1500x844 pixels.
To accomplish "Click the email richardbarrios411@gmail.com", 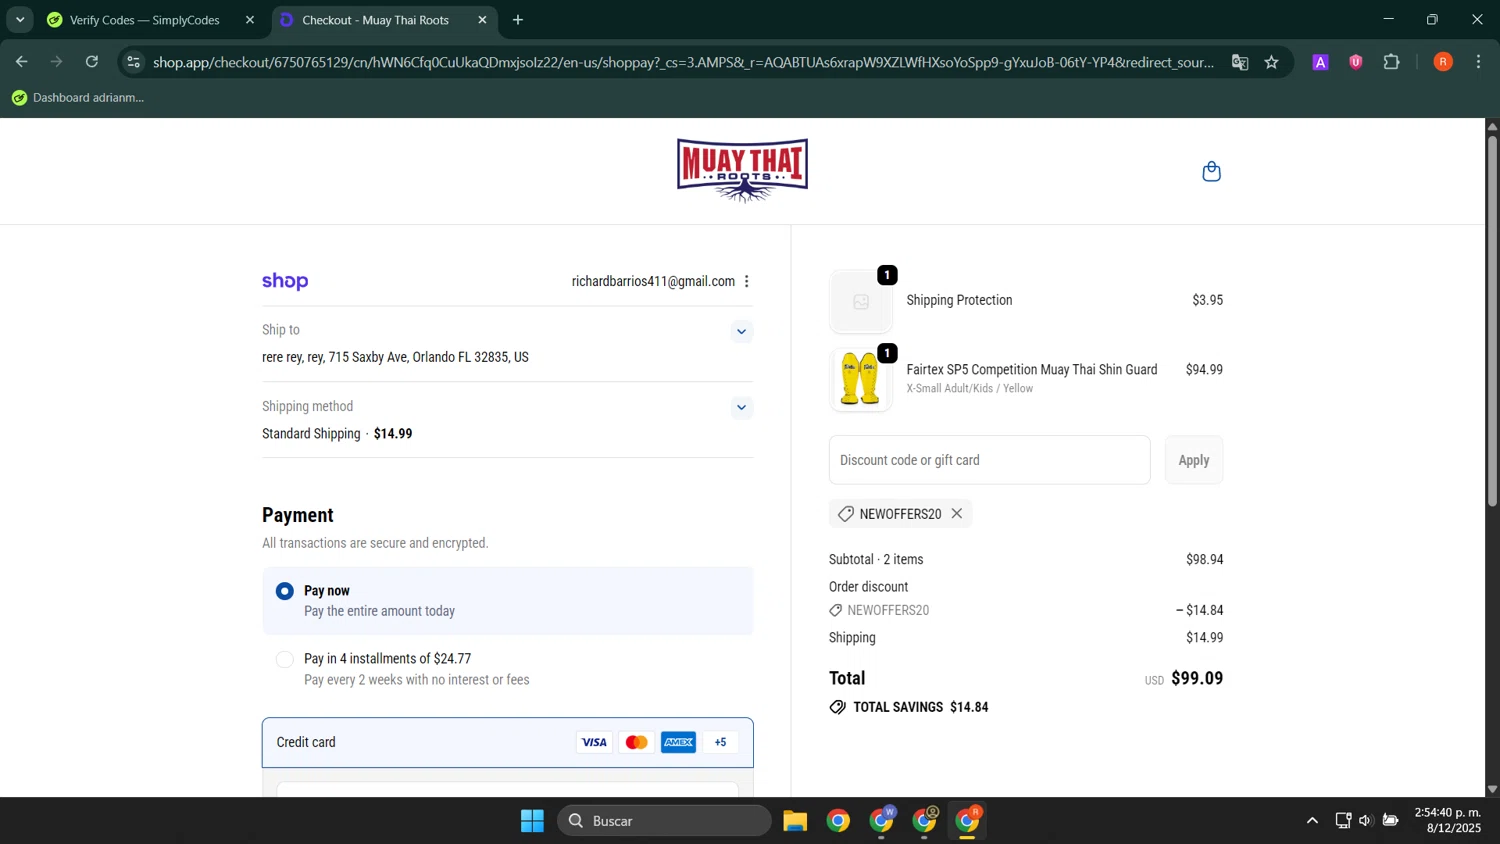I will [x=653, y=281].
